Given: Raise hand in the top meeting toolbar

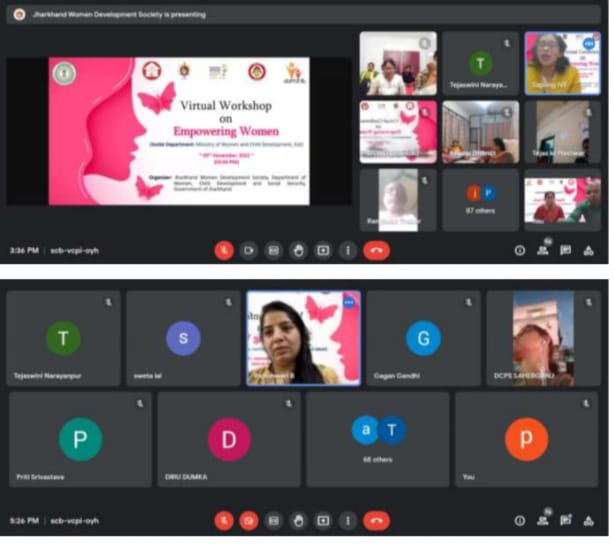Looking at the screenshot, I should coord(298,250).
